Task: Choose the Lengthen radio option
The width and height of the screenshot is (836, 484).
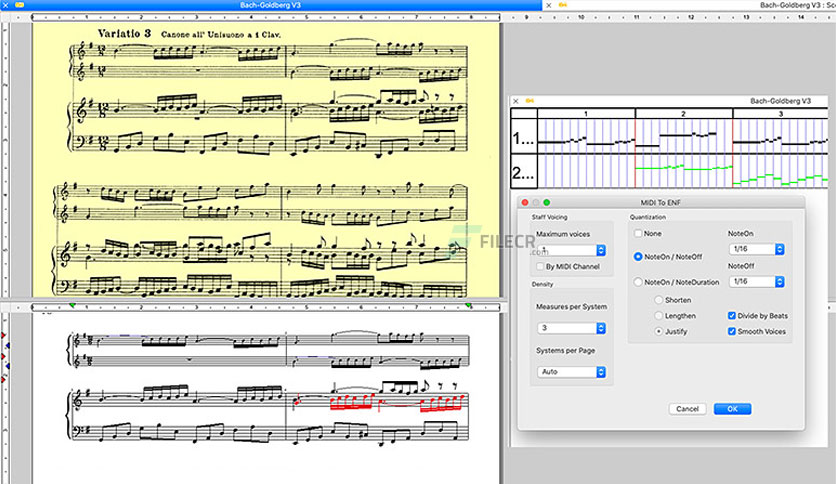Action: tap(658, 316)
